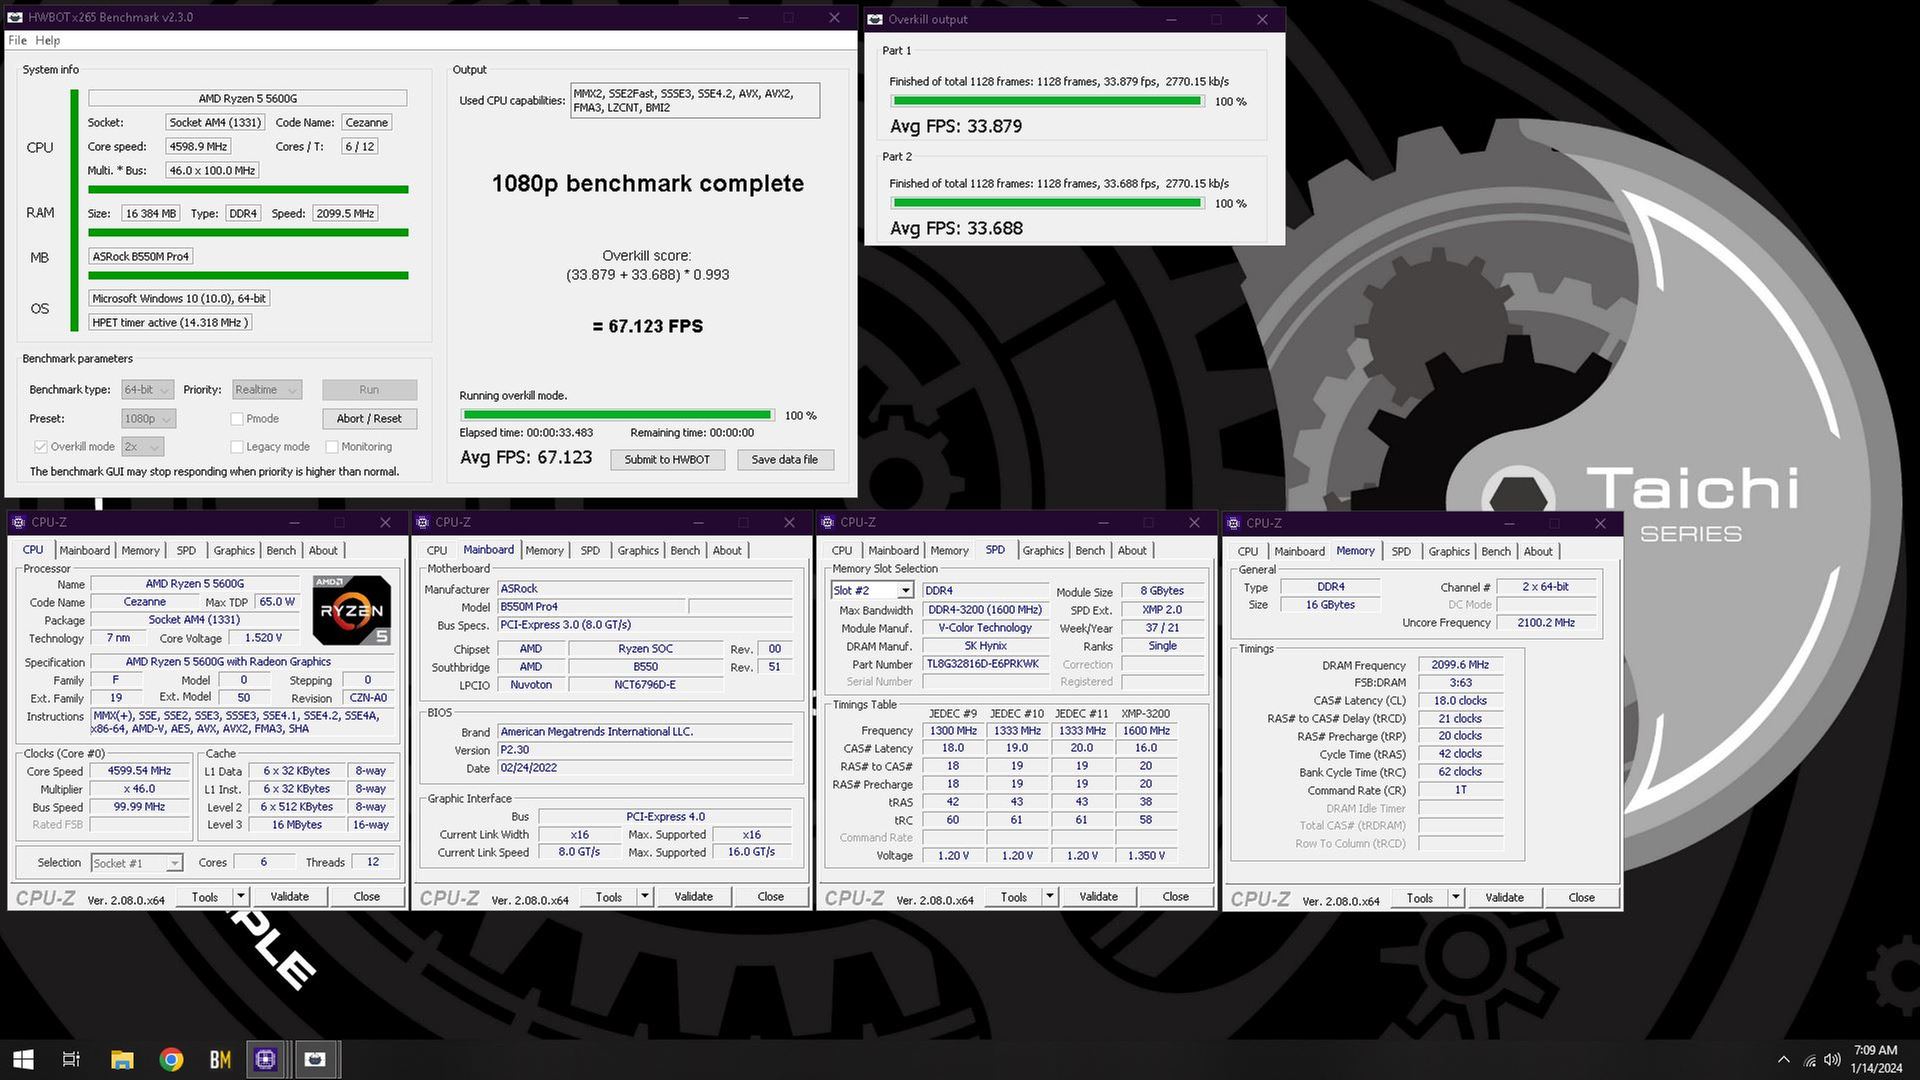This screenshot has width=1920, height=1080.
Task: Click the Uncore Frequency 2100.2 MHz value
Action: [1546, 623]
